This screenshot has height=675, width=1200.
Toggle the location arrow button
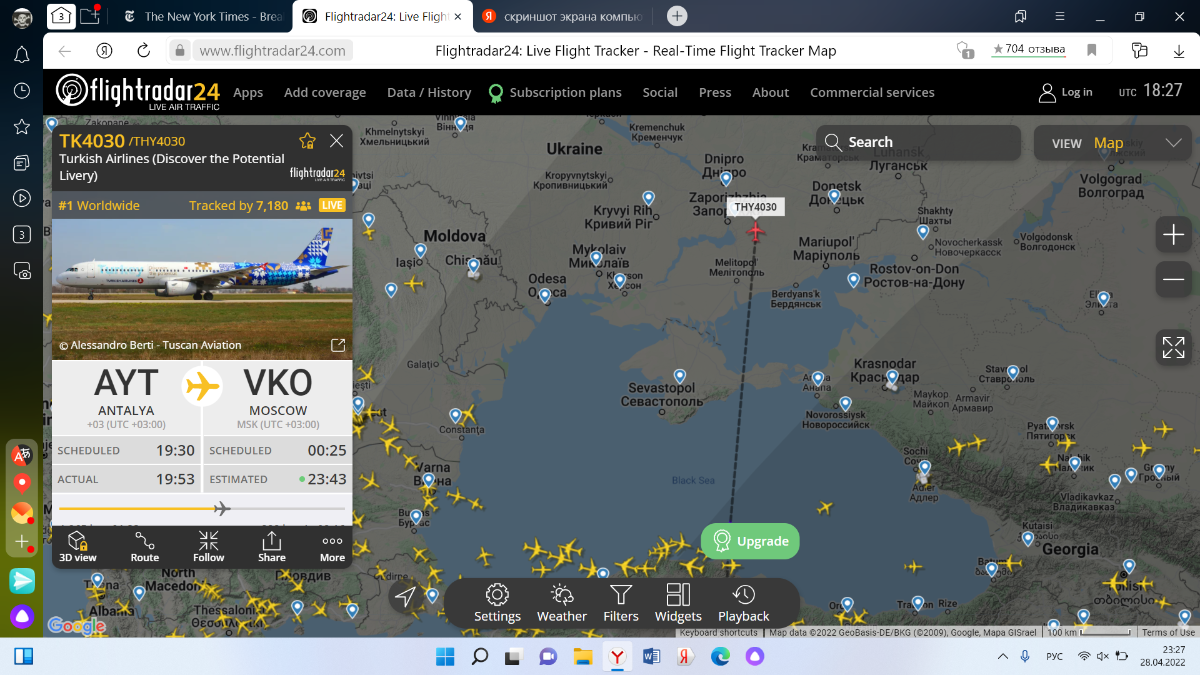coord(405,597)
